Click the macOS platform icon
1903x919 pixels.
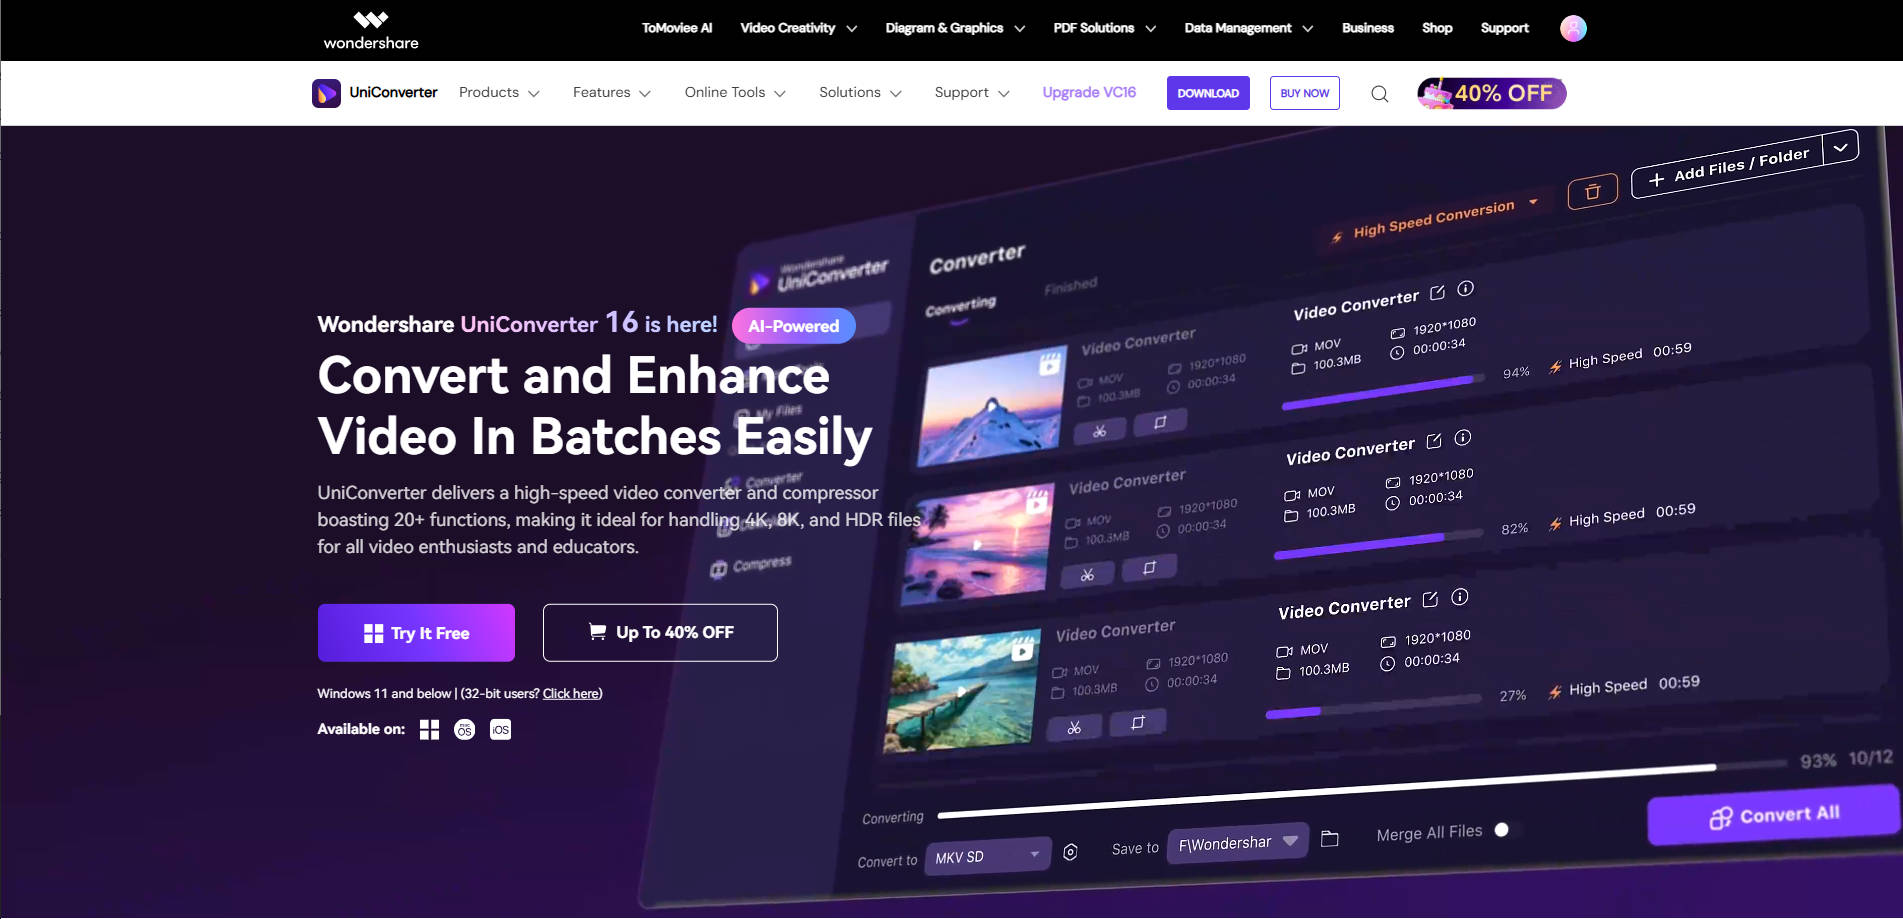(x=464, y=730)
